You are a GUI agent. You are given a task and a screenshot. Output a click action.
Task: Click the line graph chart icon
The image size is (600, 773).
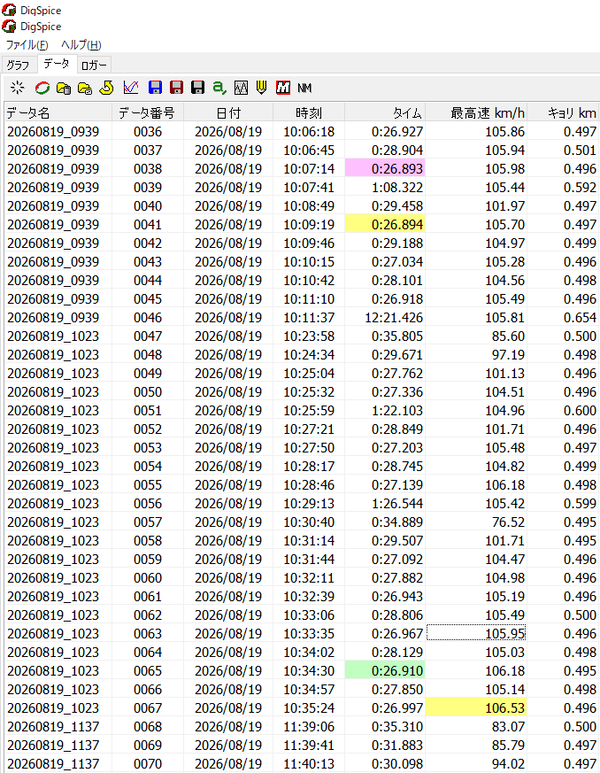(x=131, y=88)
